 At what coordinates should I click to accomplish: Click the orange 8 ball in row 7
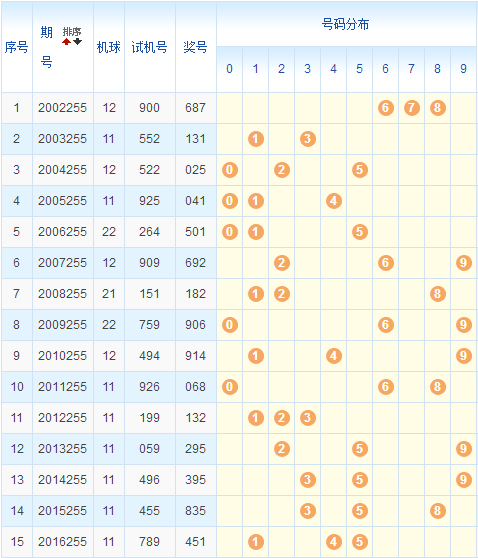438,294
